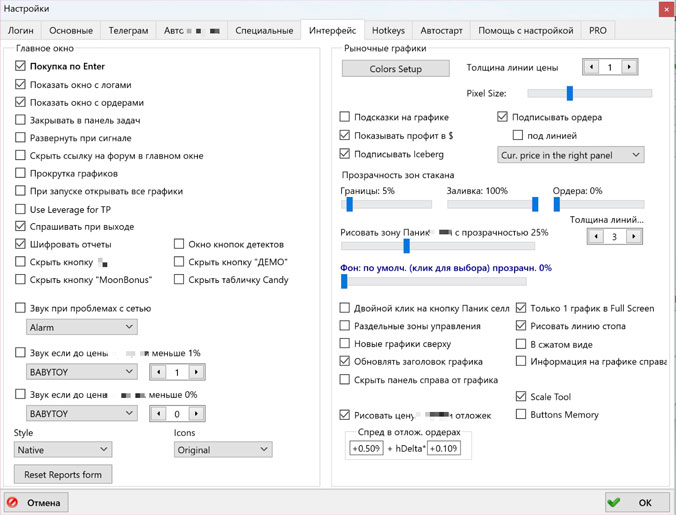
Task: Click the Colors Setup button
Action: click(396, 69)
